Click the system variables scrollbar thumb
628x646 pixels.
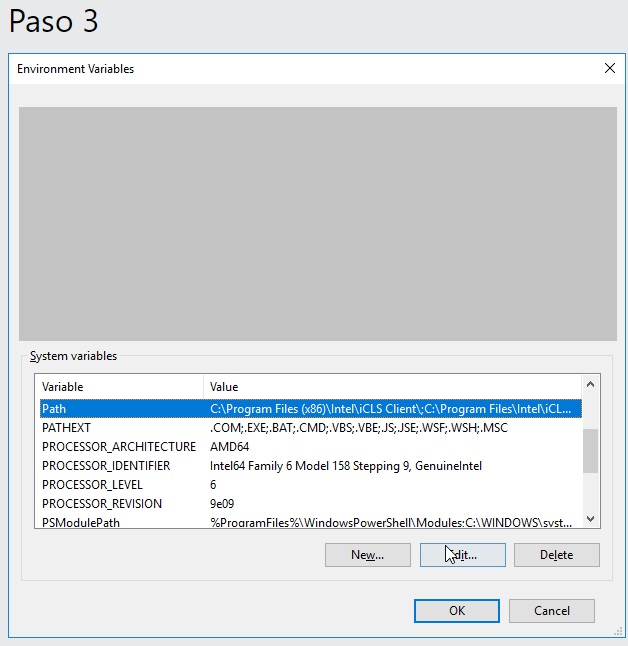pos(590,451)
